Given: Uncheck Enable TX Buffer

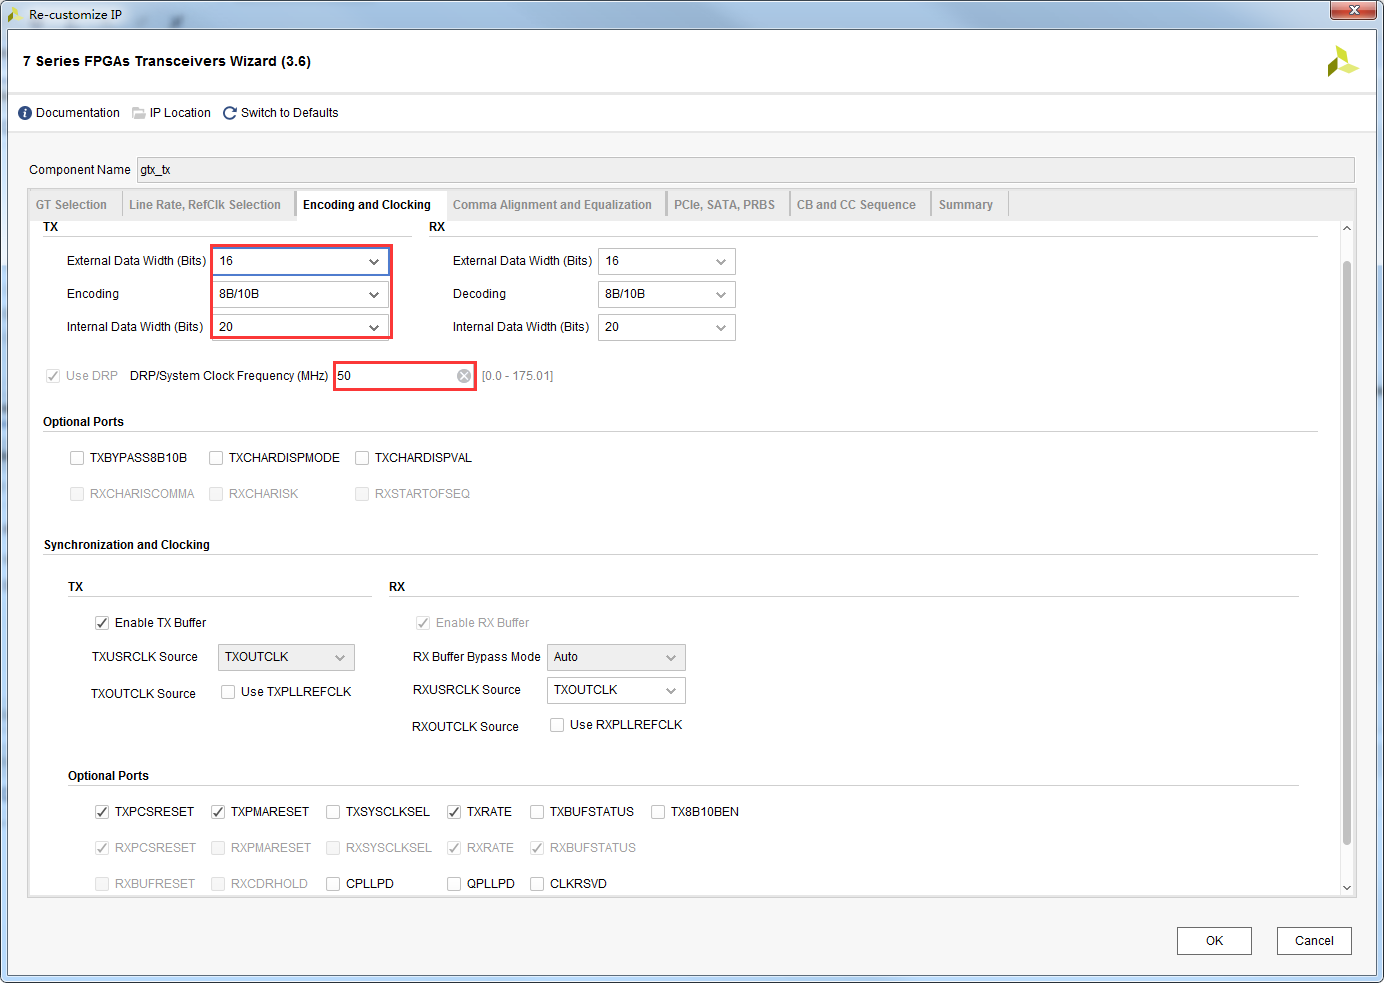Looking at the screenshot, I should point(102,623).
